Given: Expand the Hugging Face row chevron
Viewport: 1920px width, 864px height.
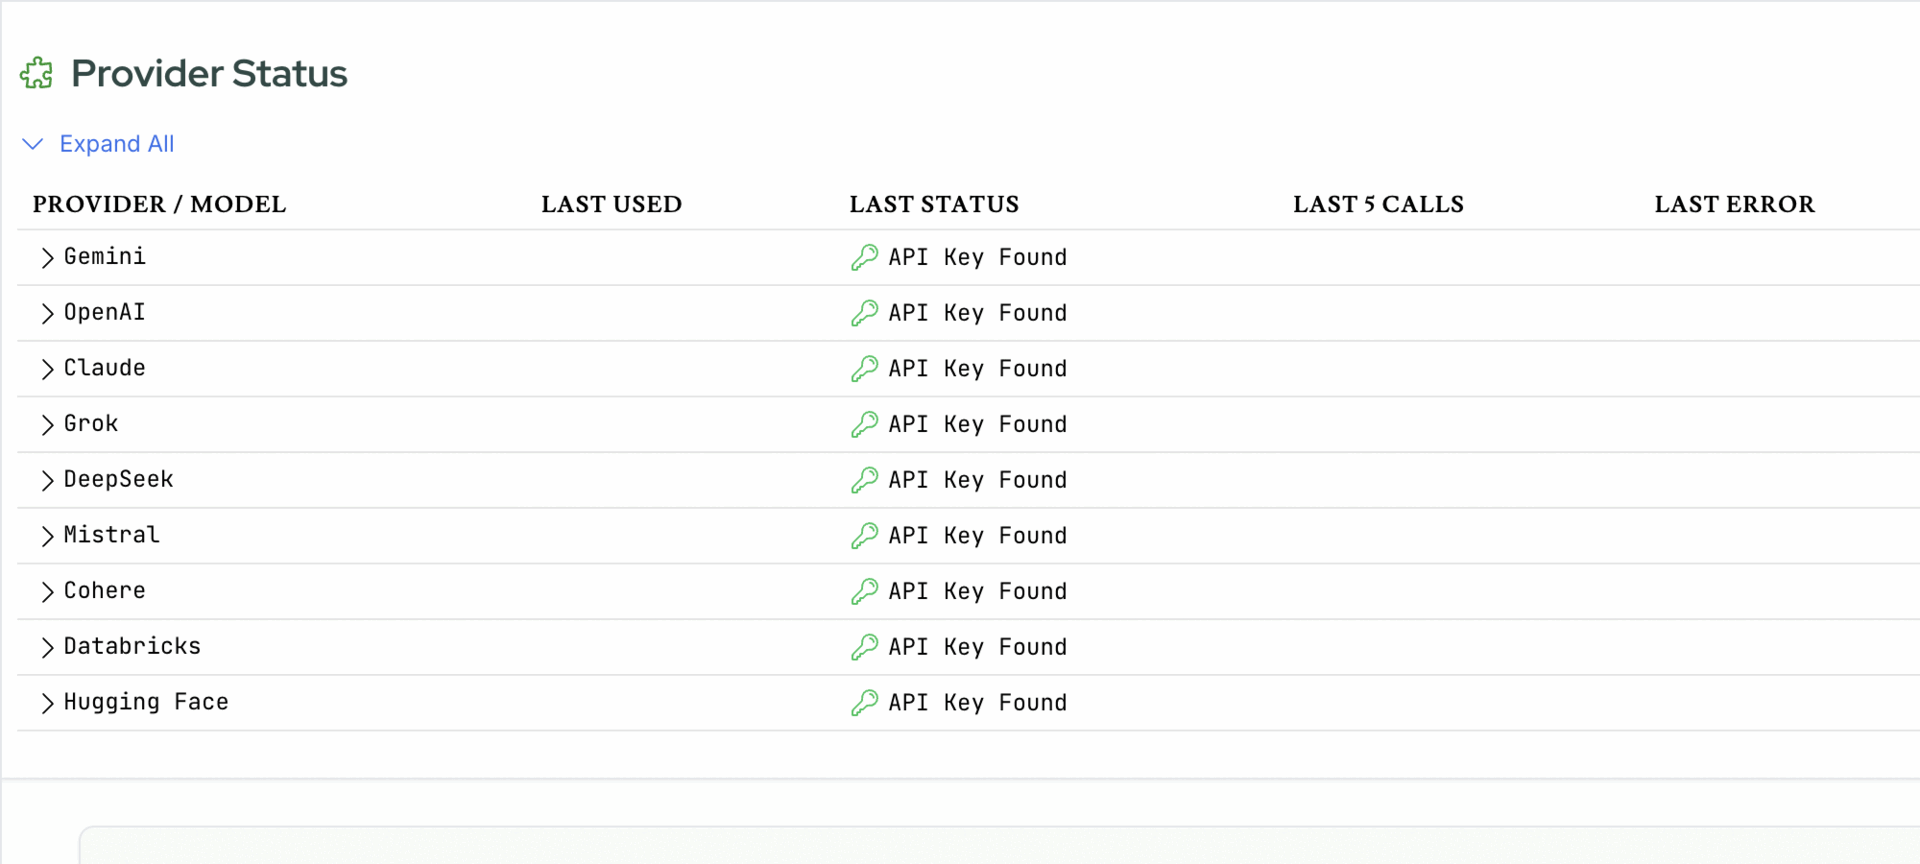Looking at the screenshot, I should point(47,703).
